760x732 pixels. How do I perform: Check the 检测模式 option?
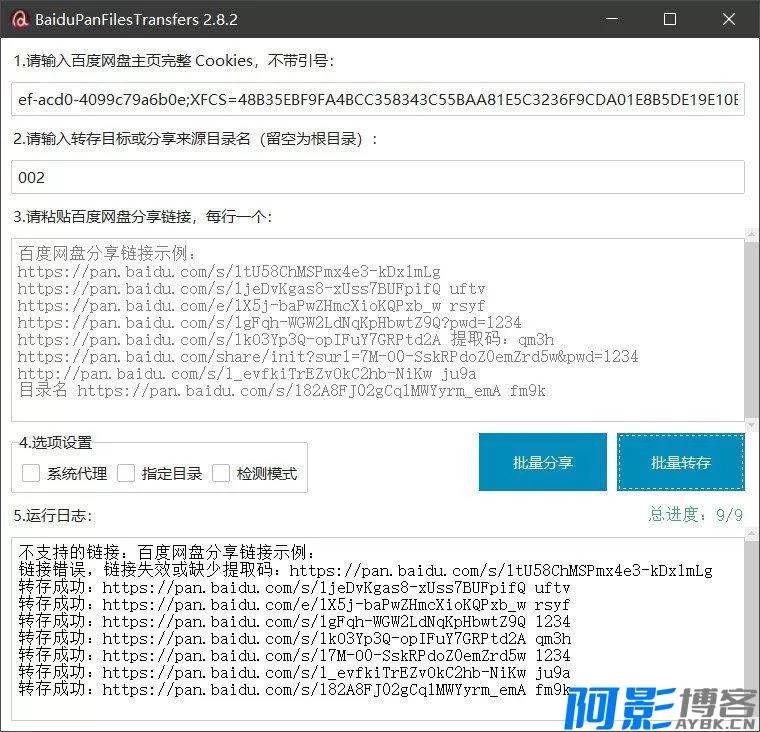coord(220,473)
